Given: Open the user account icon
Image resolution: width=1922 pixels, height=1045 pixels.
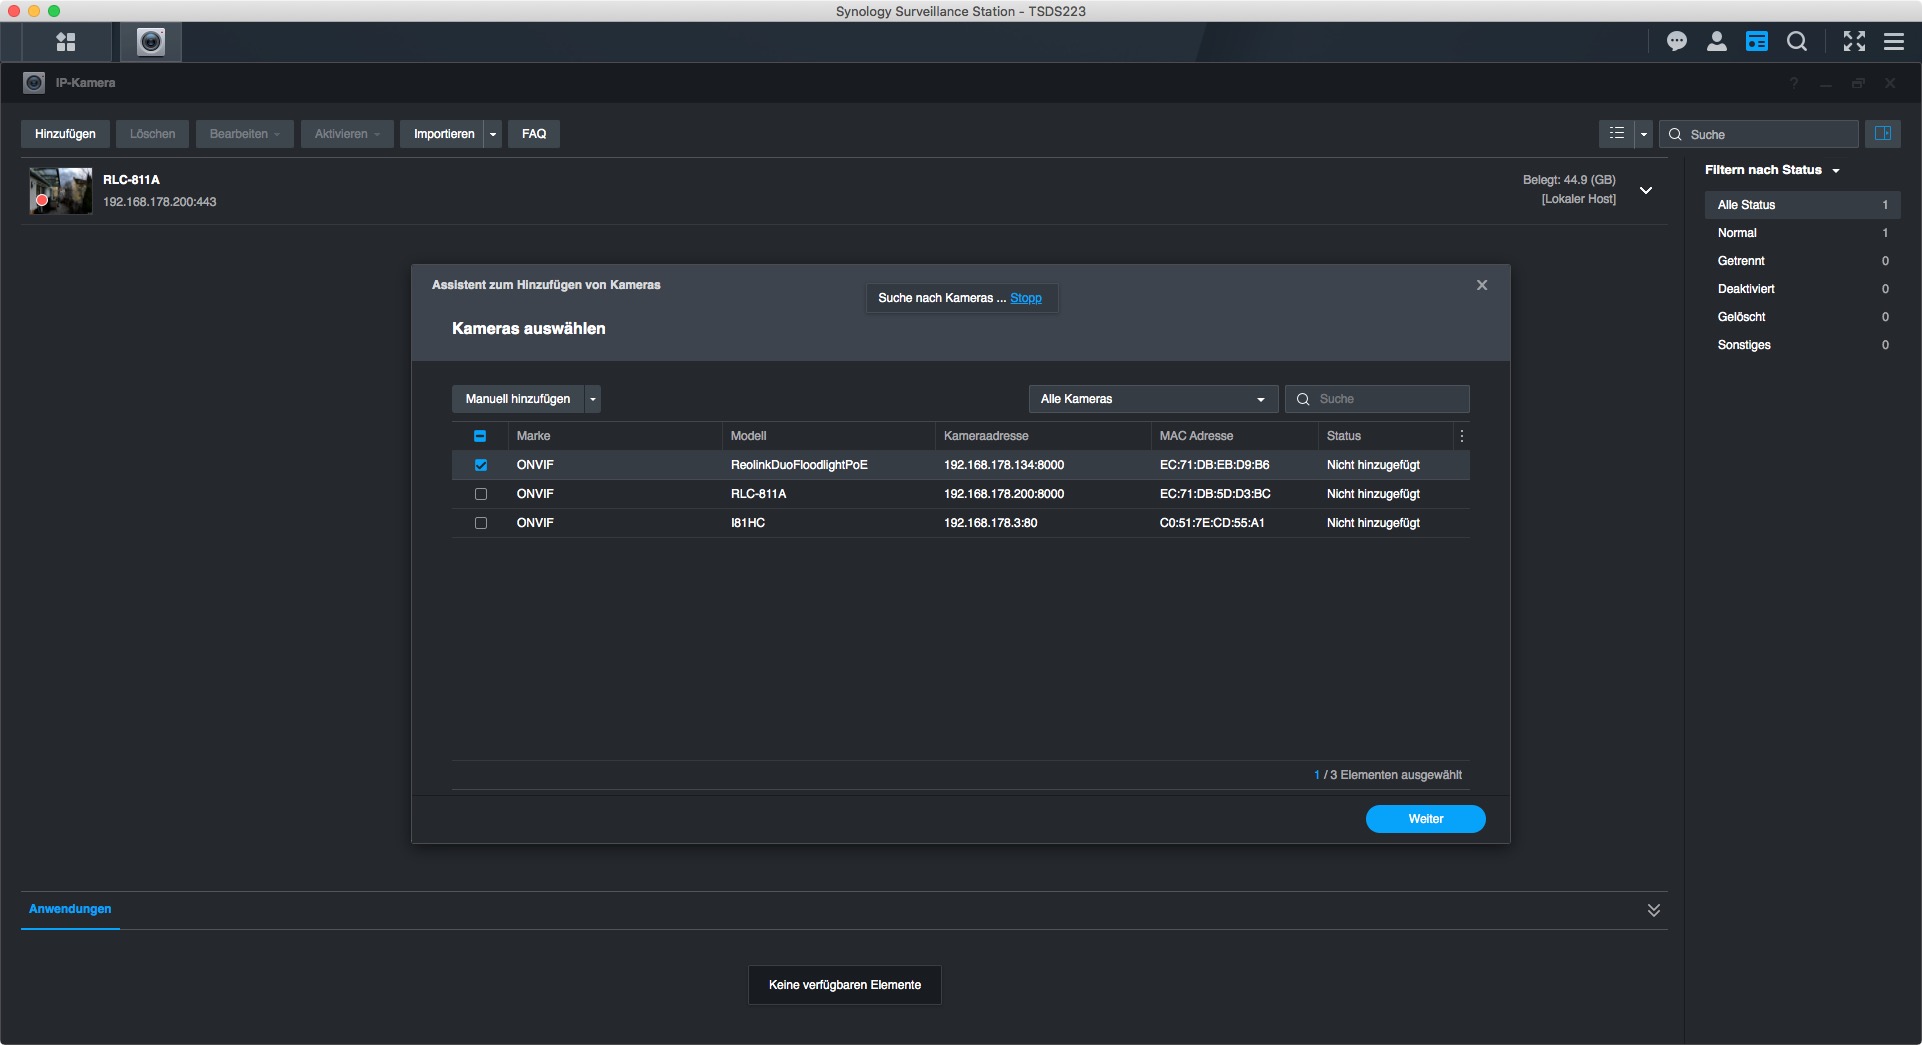Looking at the screenshot, I should [1717, 42].
